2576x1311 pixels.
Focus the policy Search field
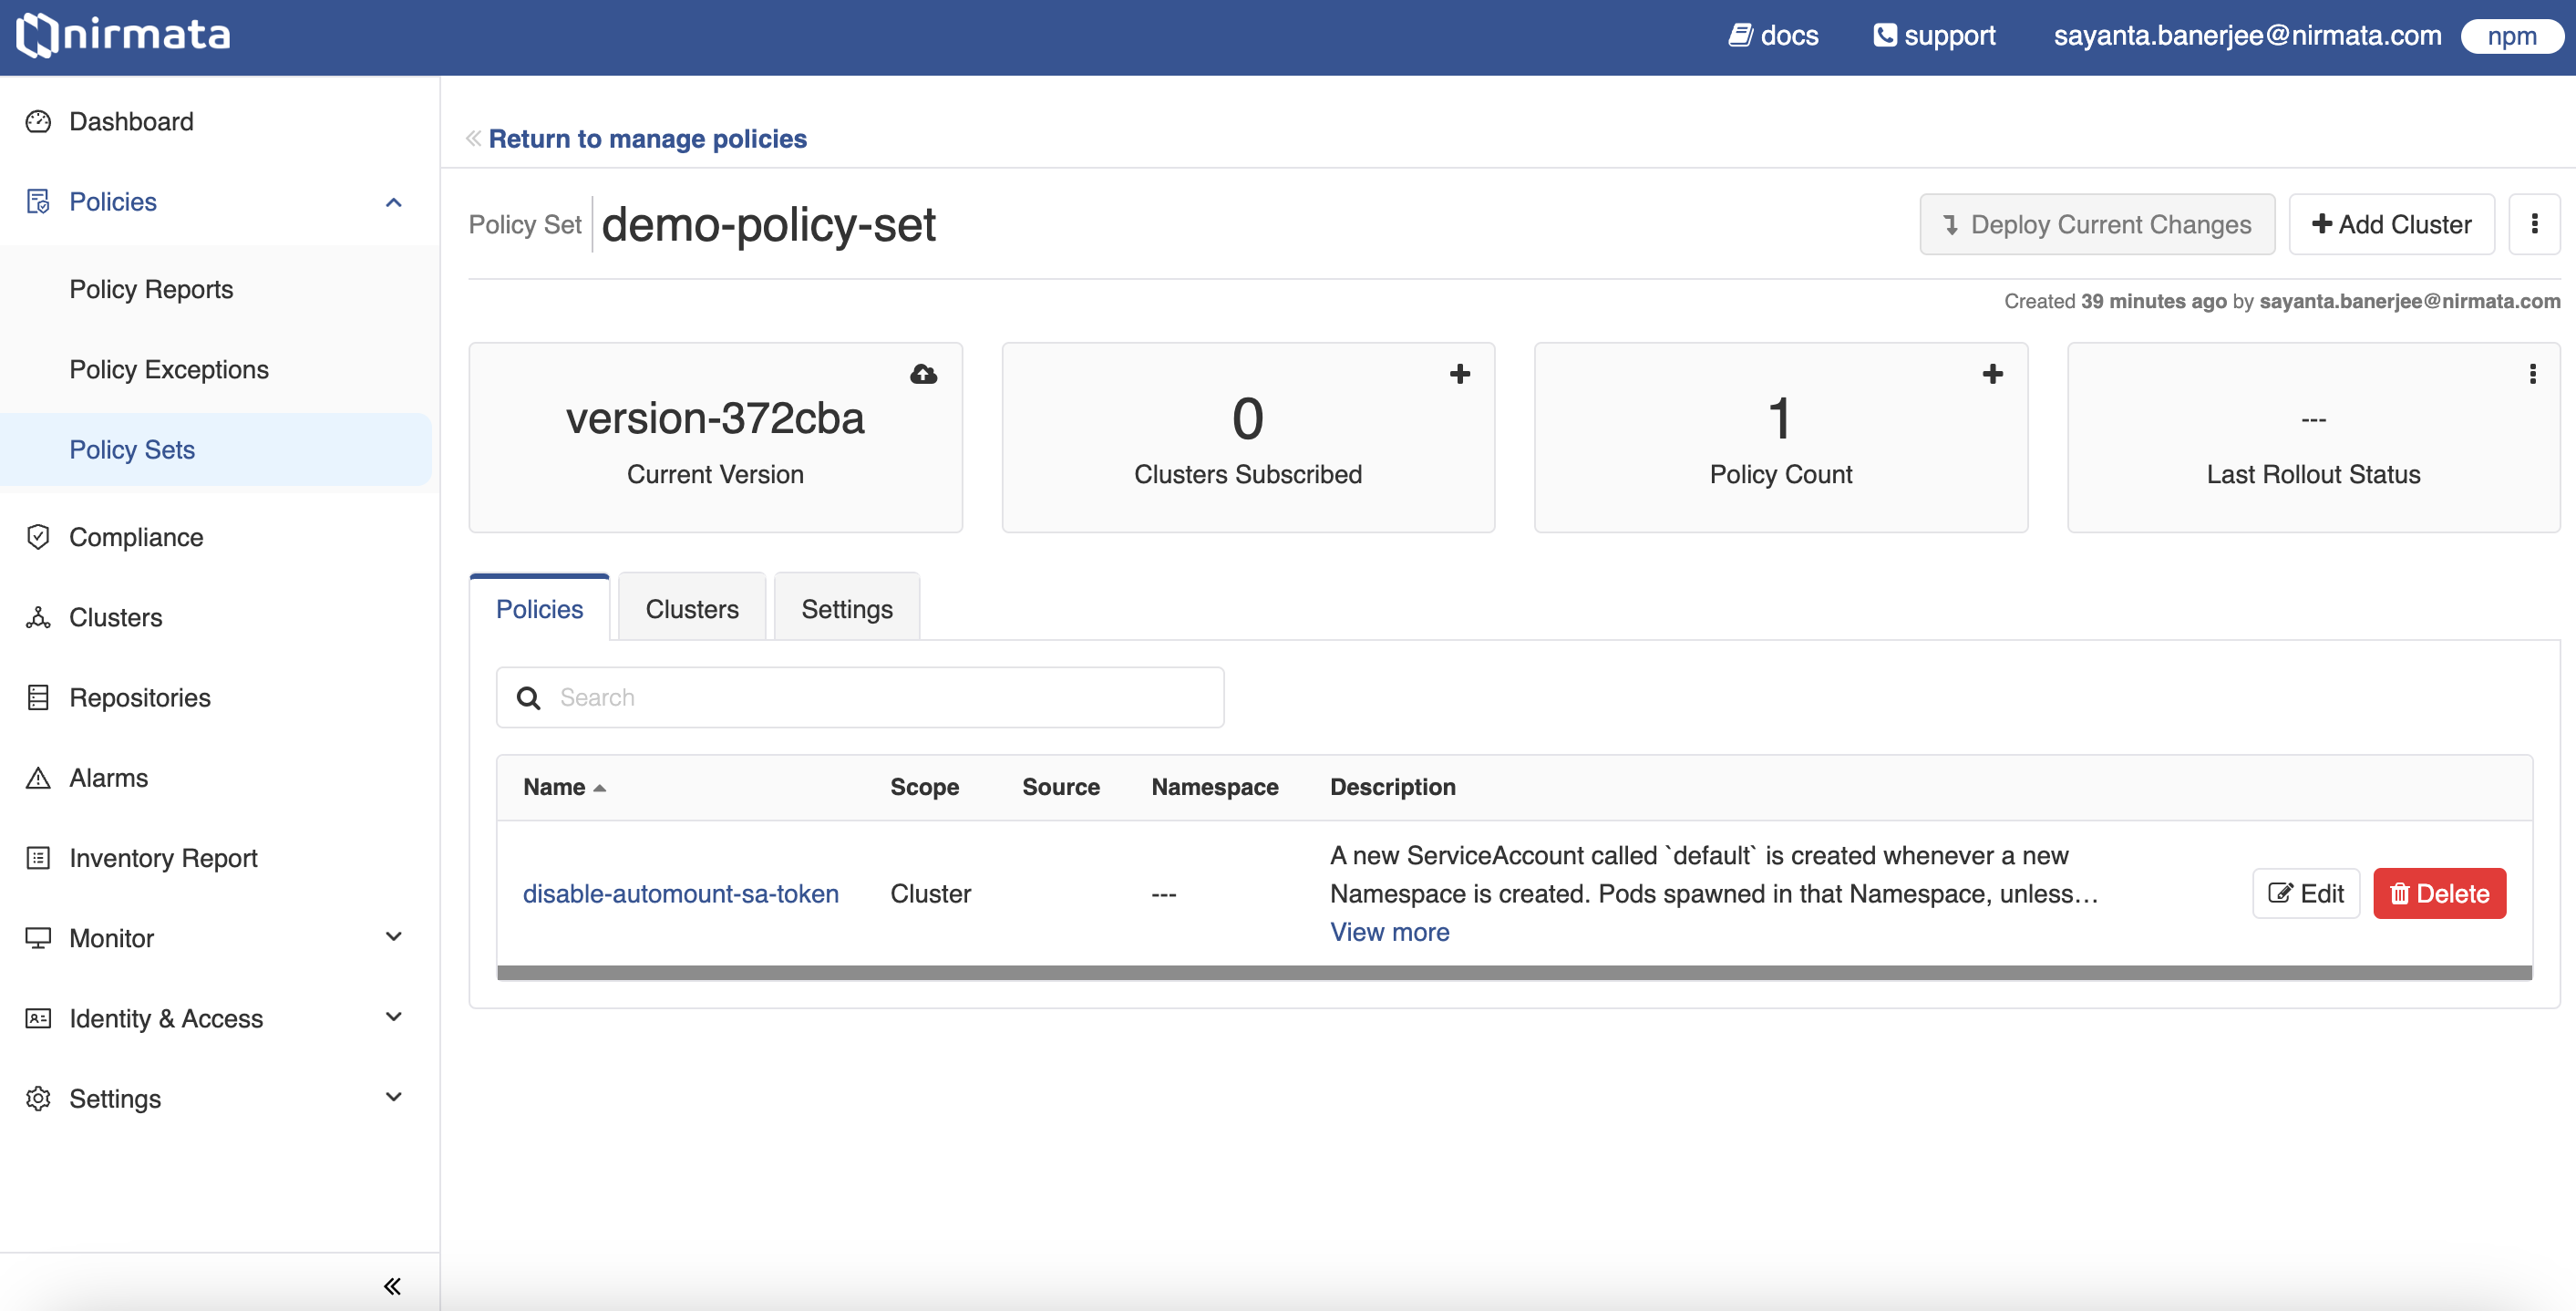[x=860, y=697]
